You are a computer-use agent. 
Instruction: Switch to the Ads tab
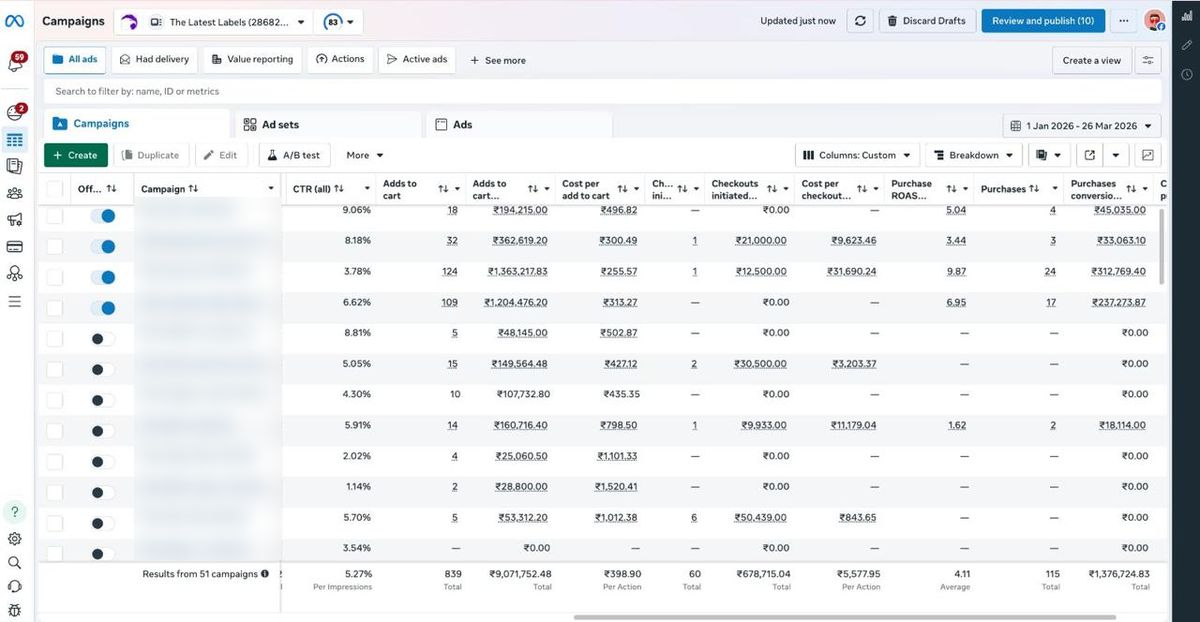tap(520, 125)
